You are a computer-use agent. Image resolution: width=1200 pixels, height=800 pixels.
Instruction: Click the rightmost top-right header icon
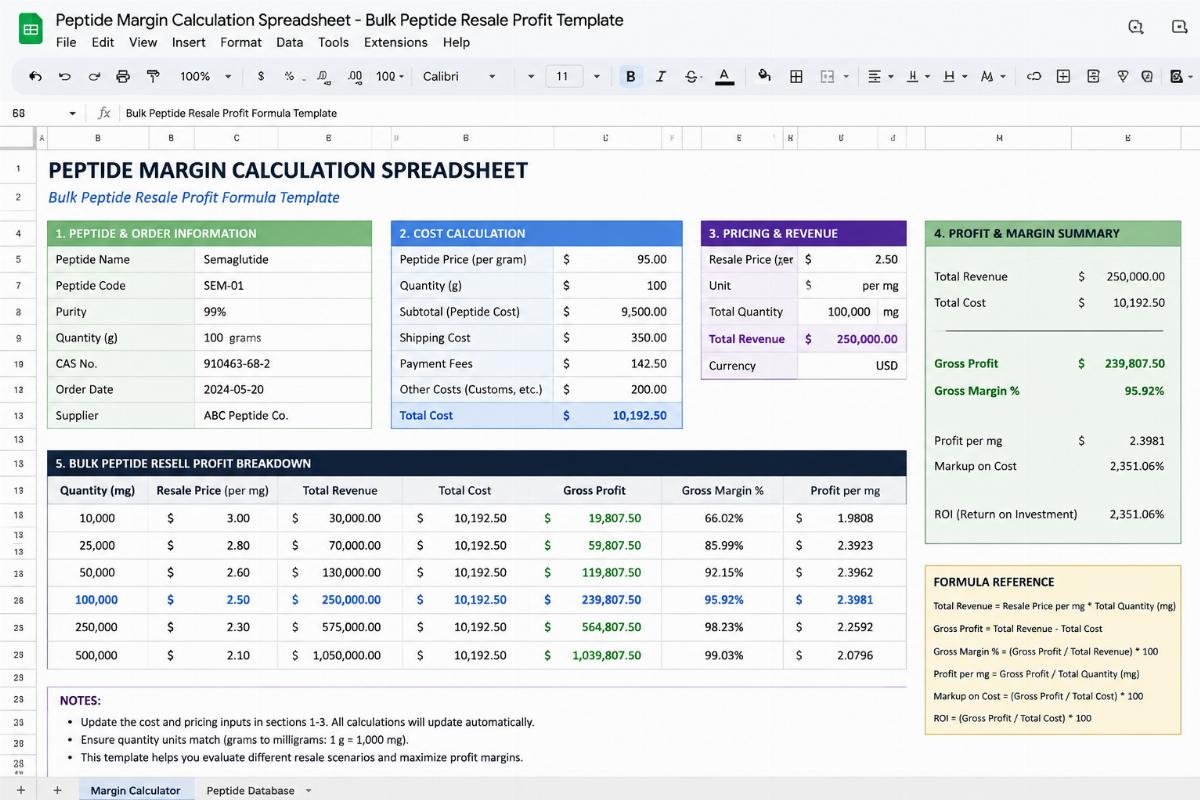pyautogui.click(x=1180, y=27)
